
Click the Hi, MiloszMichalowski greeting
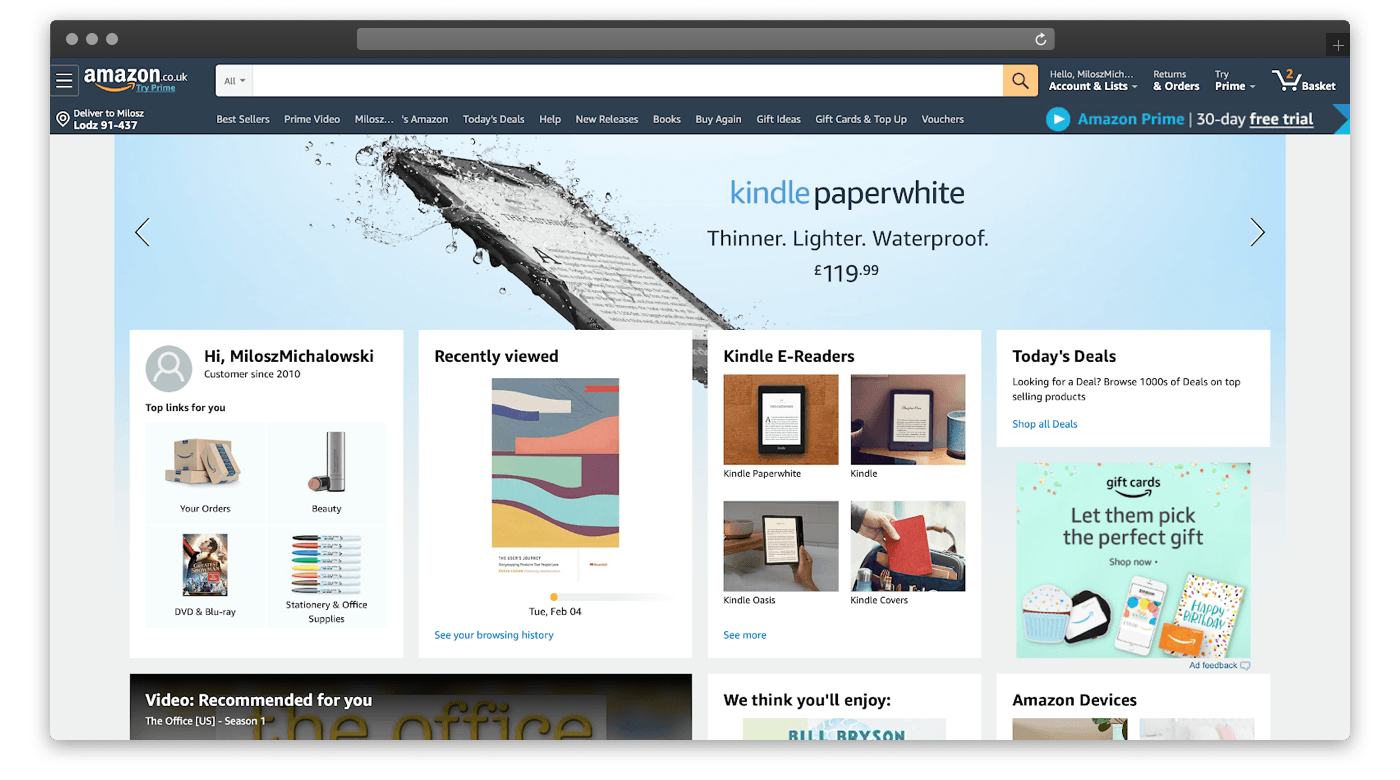(x=289, y=356)
